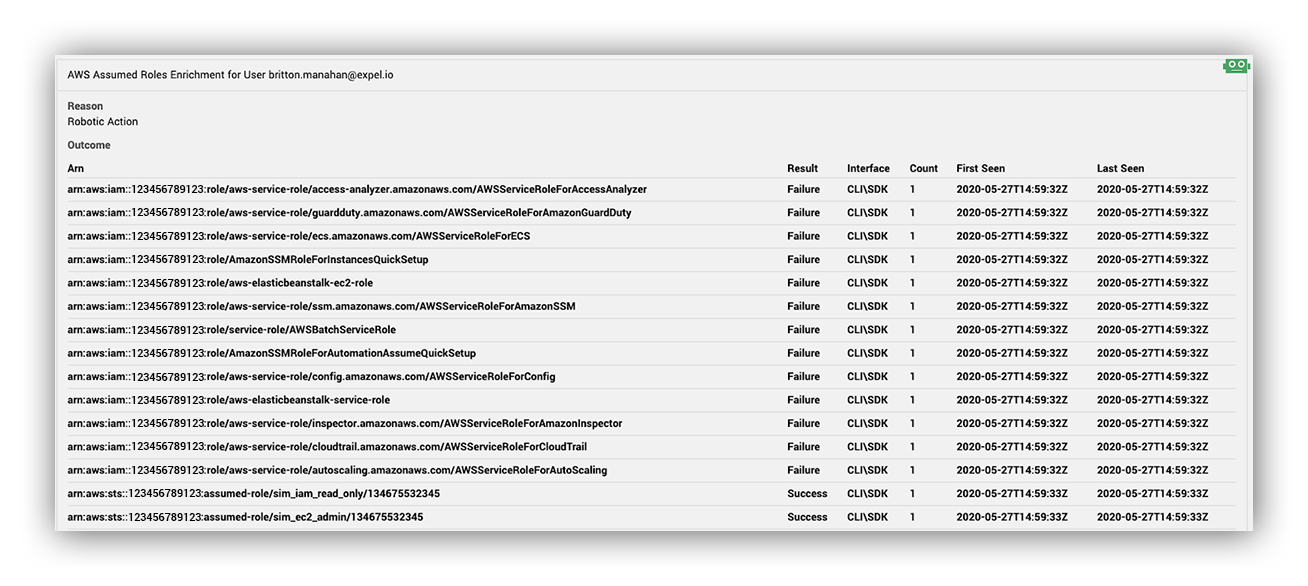Image resolution: width=1308 pixels, height=586 pixels.
Task: Click the Arn column header
Action: pos(76,169)
